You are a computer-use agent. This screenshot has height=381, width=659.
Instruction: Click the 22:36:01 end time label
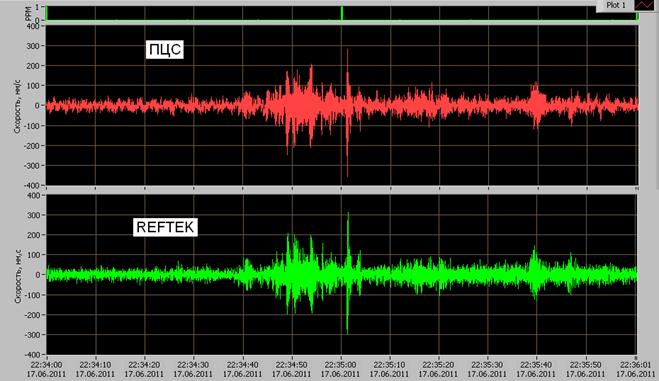click(636, 365)
